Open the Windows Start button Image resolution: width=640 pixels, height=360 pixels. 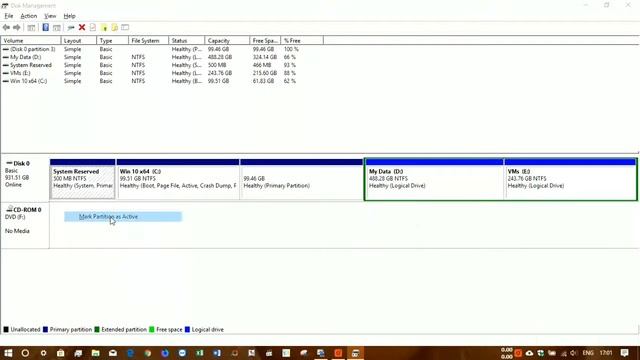pyautogui.click(x=8, y=353)
